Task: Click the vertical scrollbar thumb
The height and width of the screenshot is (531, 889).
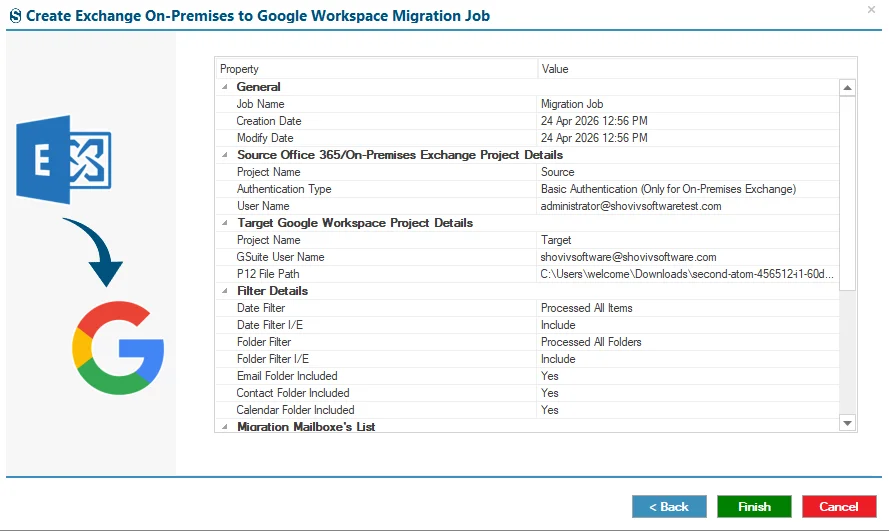Action: (847, 193)
